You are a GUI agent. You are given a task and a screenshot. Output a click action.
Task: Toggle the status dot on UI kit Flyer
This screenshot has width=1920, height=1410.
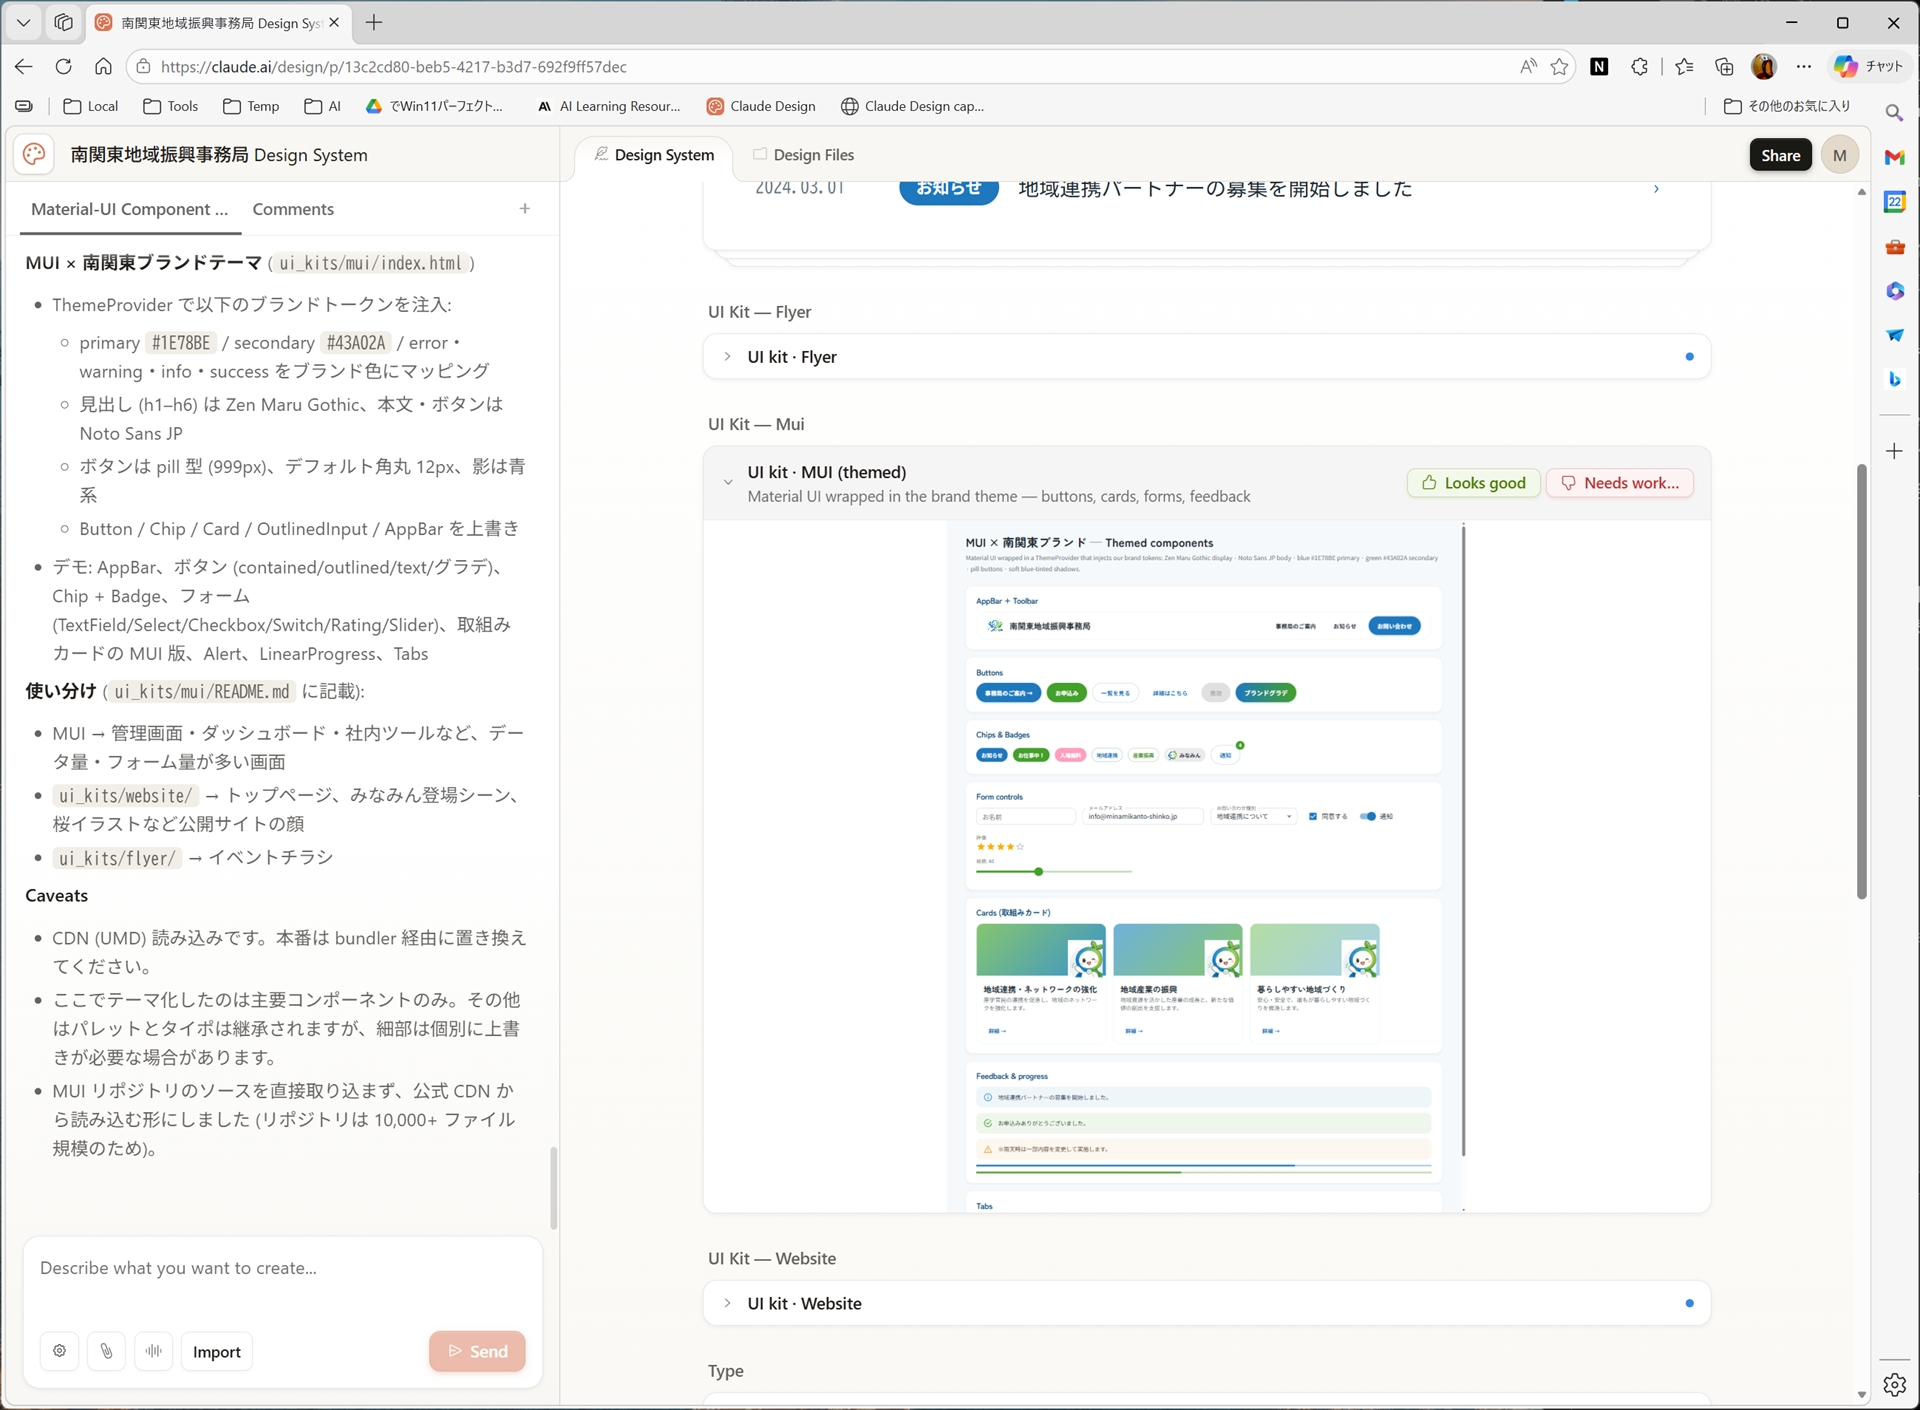1689,356
